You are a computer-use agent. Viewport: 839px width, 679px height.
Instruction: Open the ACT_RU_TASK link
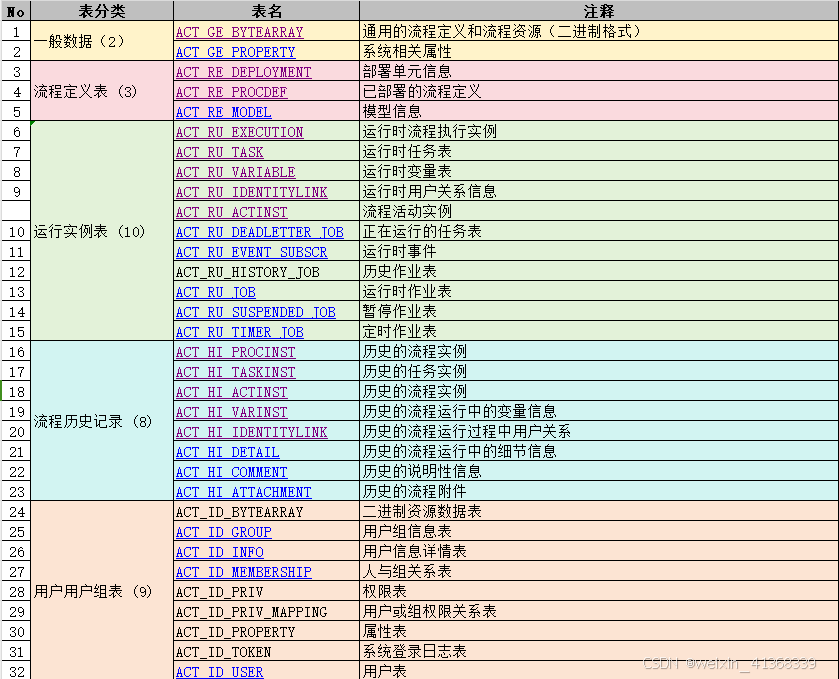(x=219, y=152)
